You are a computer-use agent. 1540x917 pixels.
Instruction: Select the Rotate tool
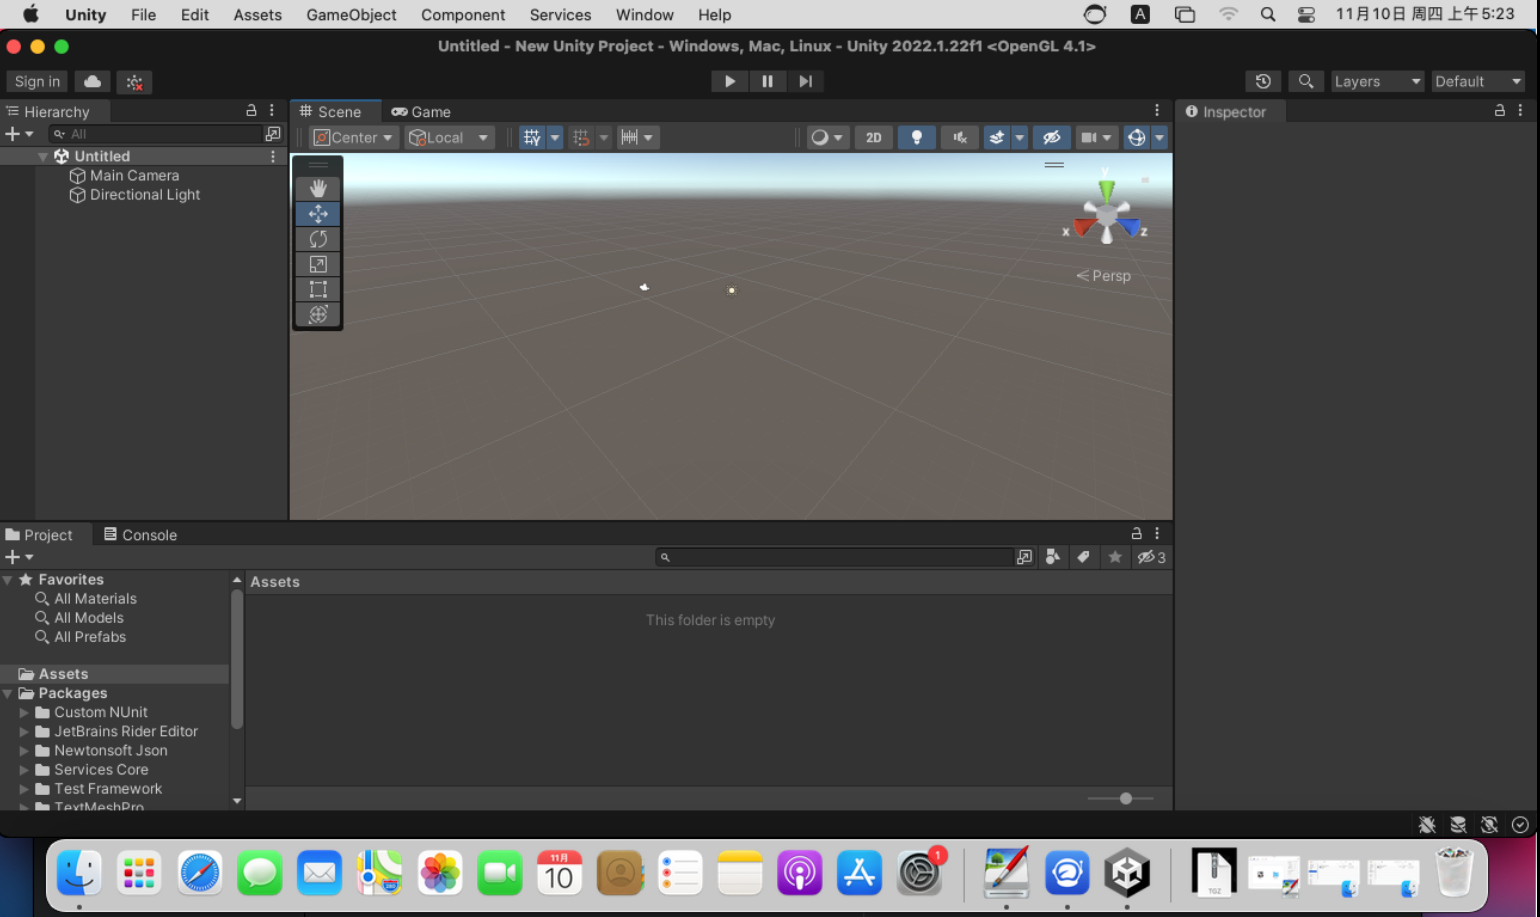[x=318, y=239]
